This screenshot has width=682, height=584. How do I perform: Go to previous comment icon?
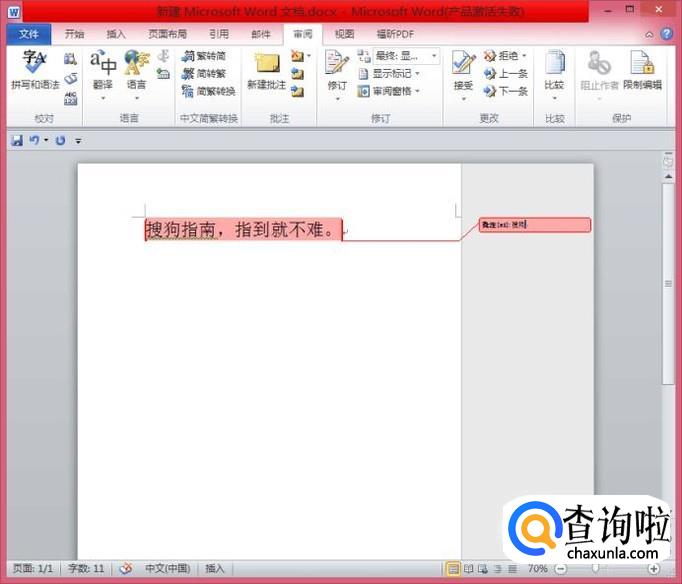pyautogui.click(x=298, y=74)
